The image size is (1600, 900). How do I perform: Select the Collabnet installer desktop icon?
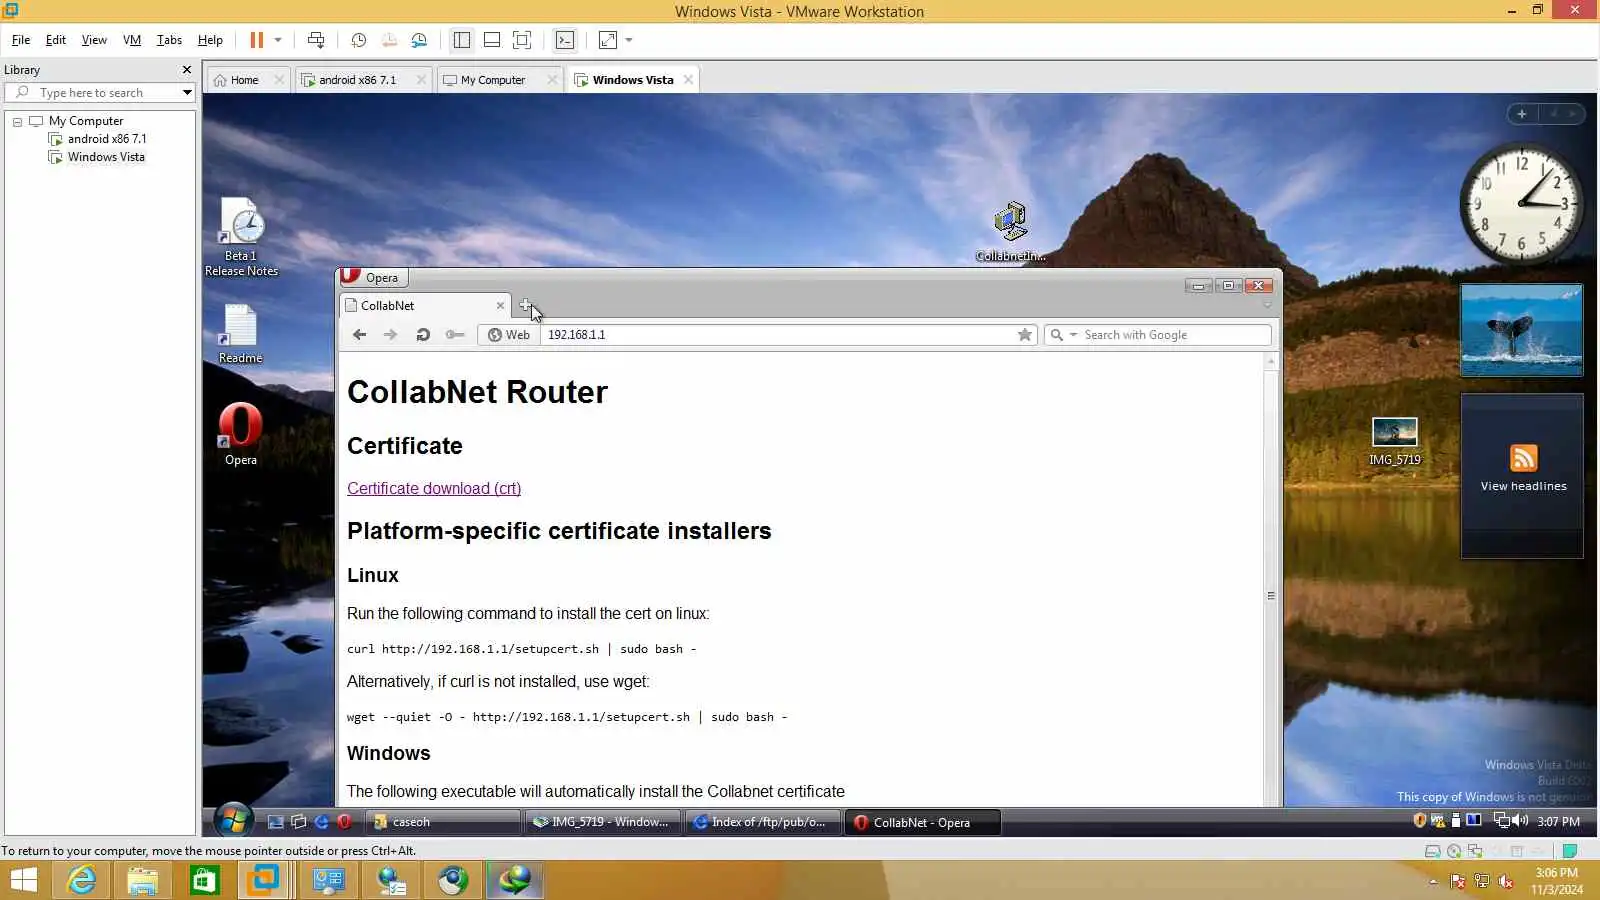pos(1010,232)
